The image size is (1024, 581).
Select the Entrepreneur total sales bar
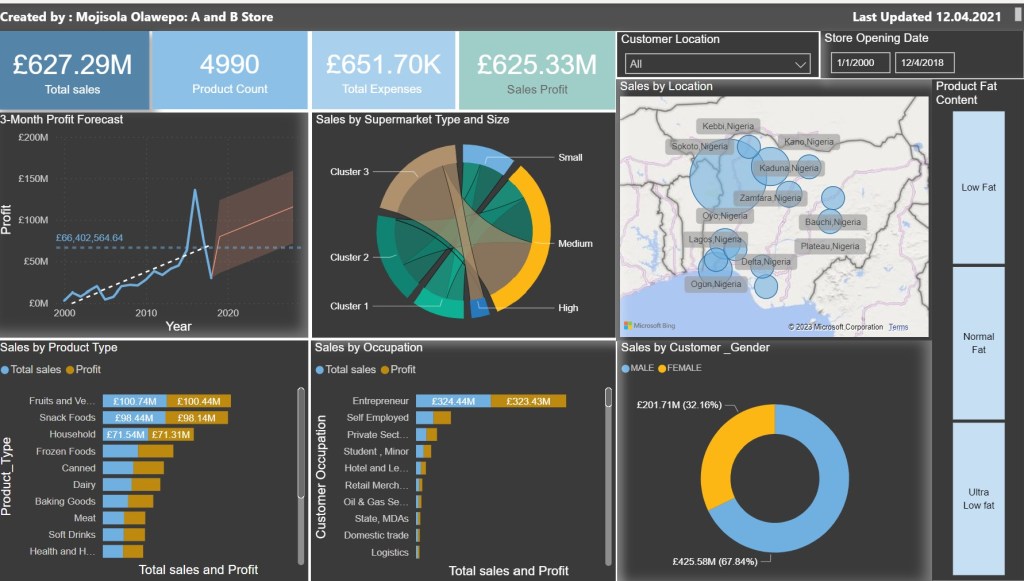pos(453,401)
